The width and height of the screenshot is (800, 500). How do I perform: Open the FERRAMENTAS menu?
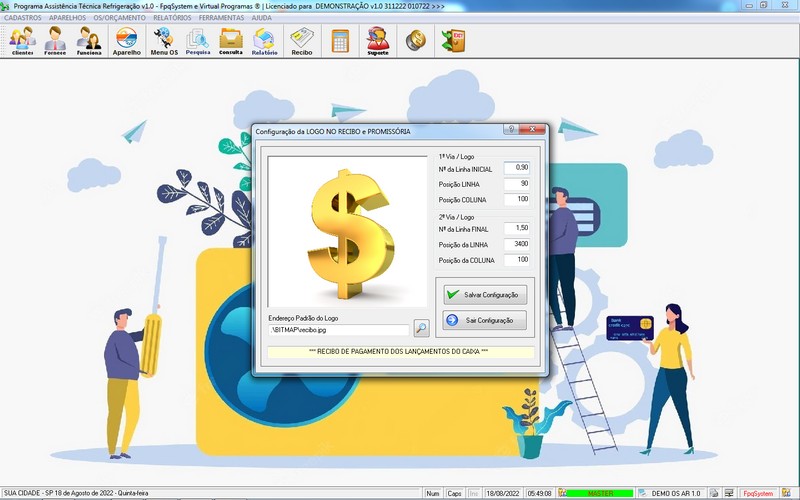pyautogui.click(x=221, y=18)
